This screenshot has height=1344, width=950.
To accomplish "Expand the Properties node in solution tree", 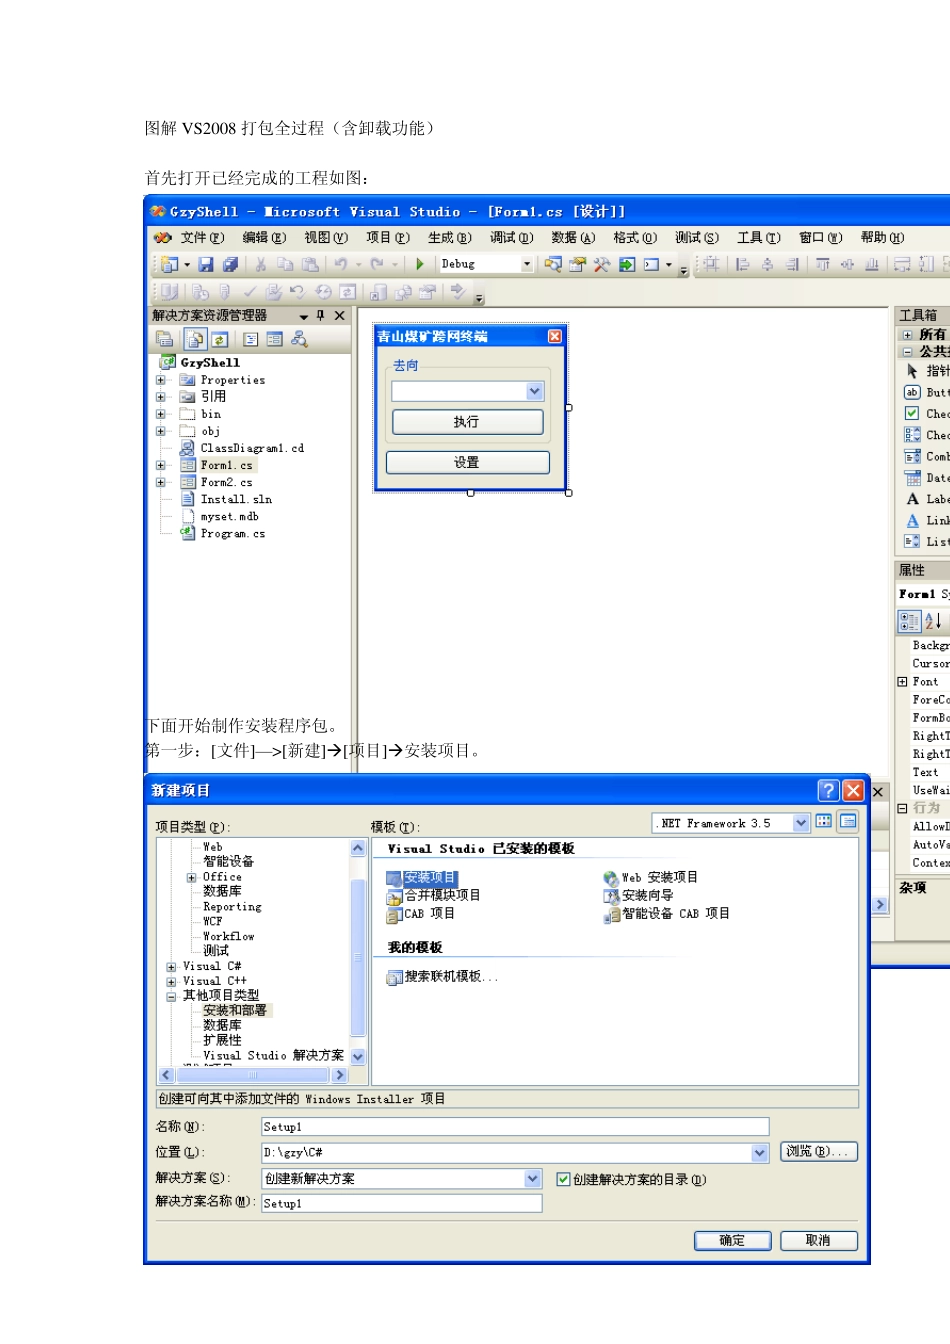I will 160,380.
